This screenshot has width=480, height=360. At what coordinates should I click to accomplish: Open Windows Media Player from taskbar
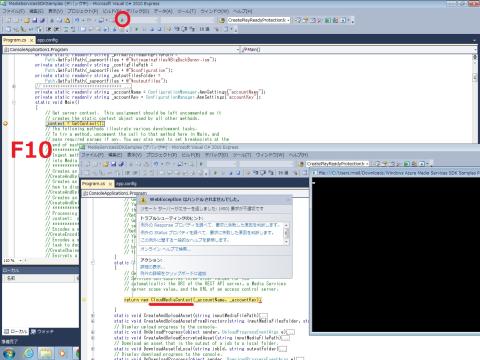[62, 353]
